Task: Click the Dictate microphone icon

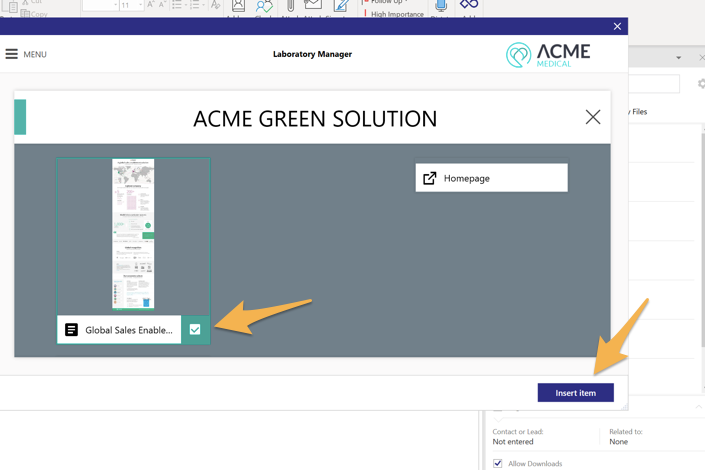Action: pos(441,5)
